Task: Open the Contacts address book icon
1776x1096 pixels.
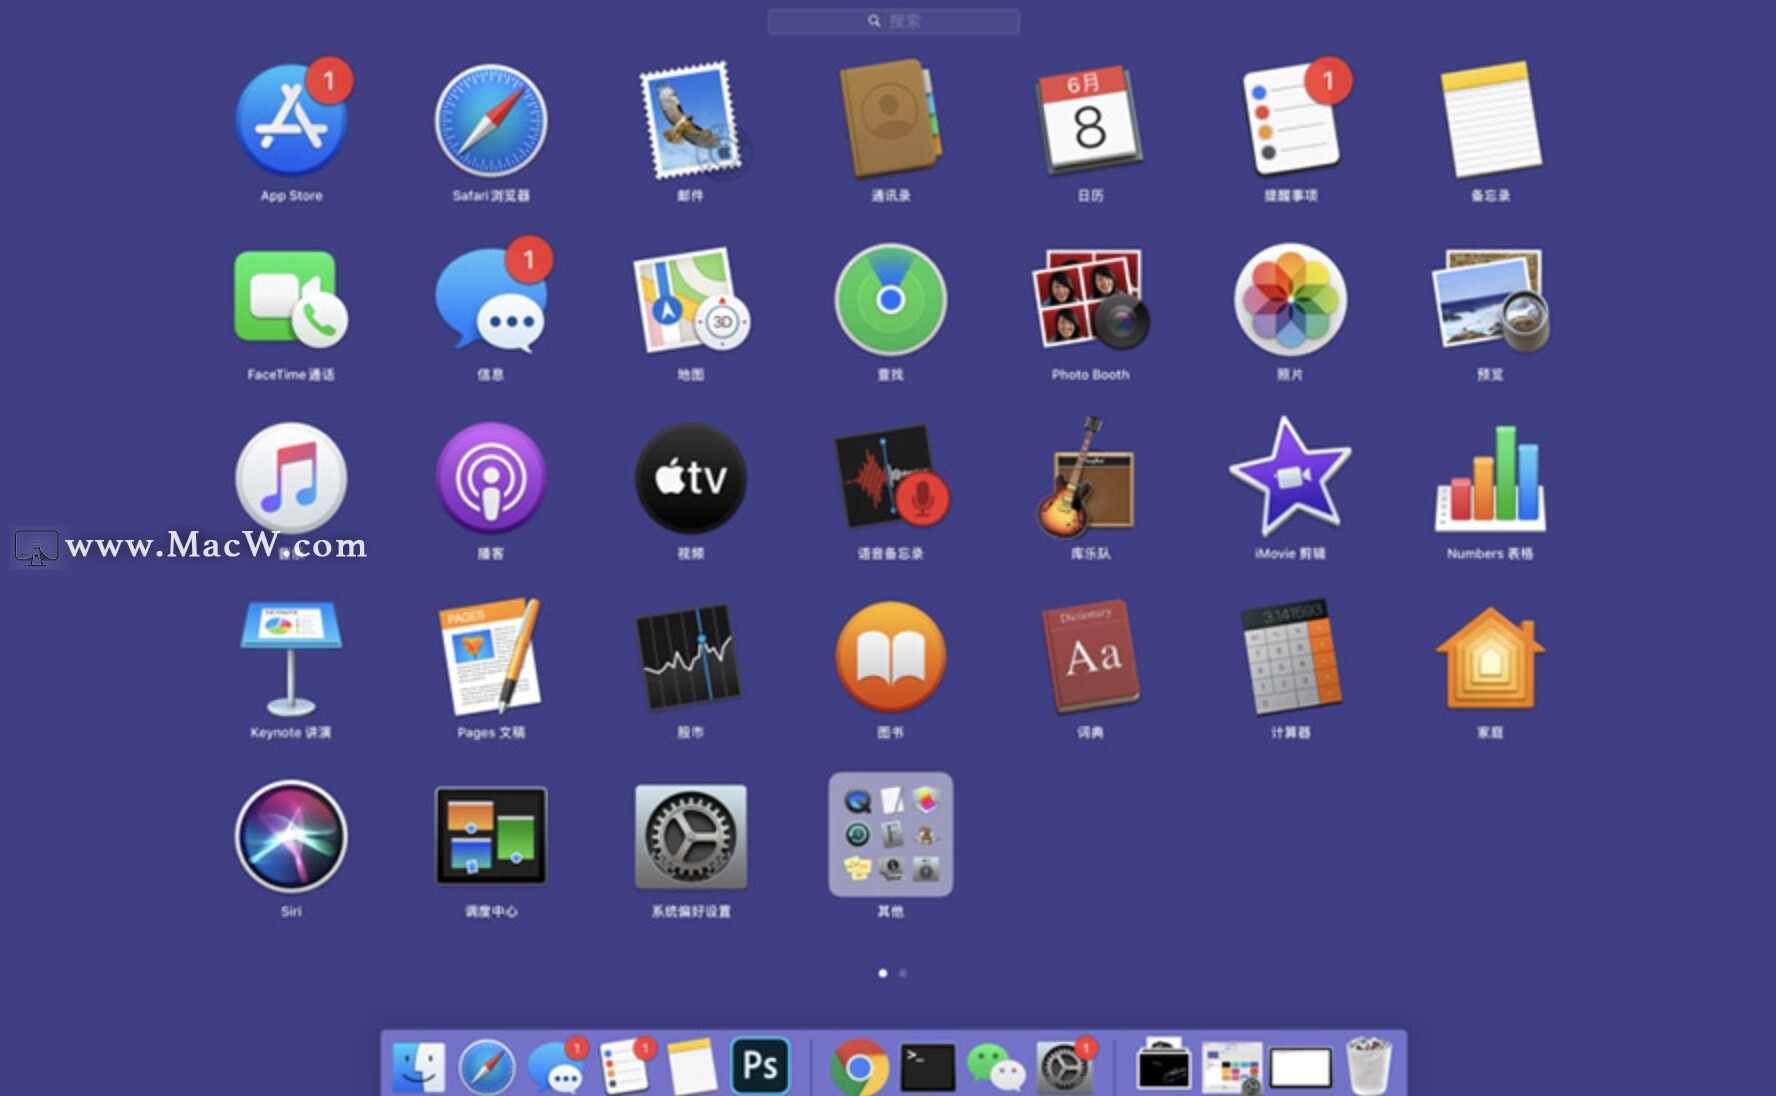Action: pyautogui.click(x=890, y=119)
